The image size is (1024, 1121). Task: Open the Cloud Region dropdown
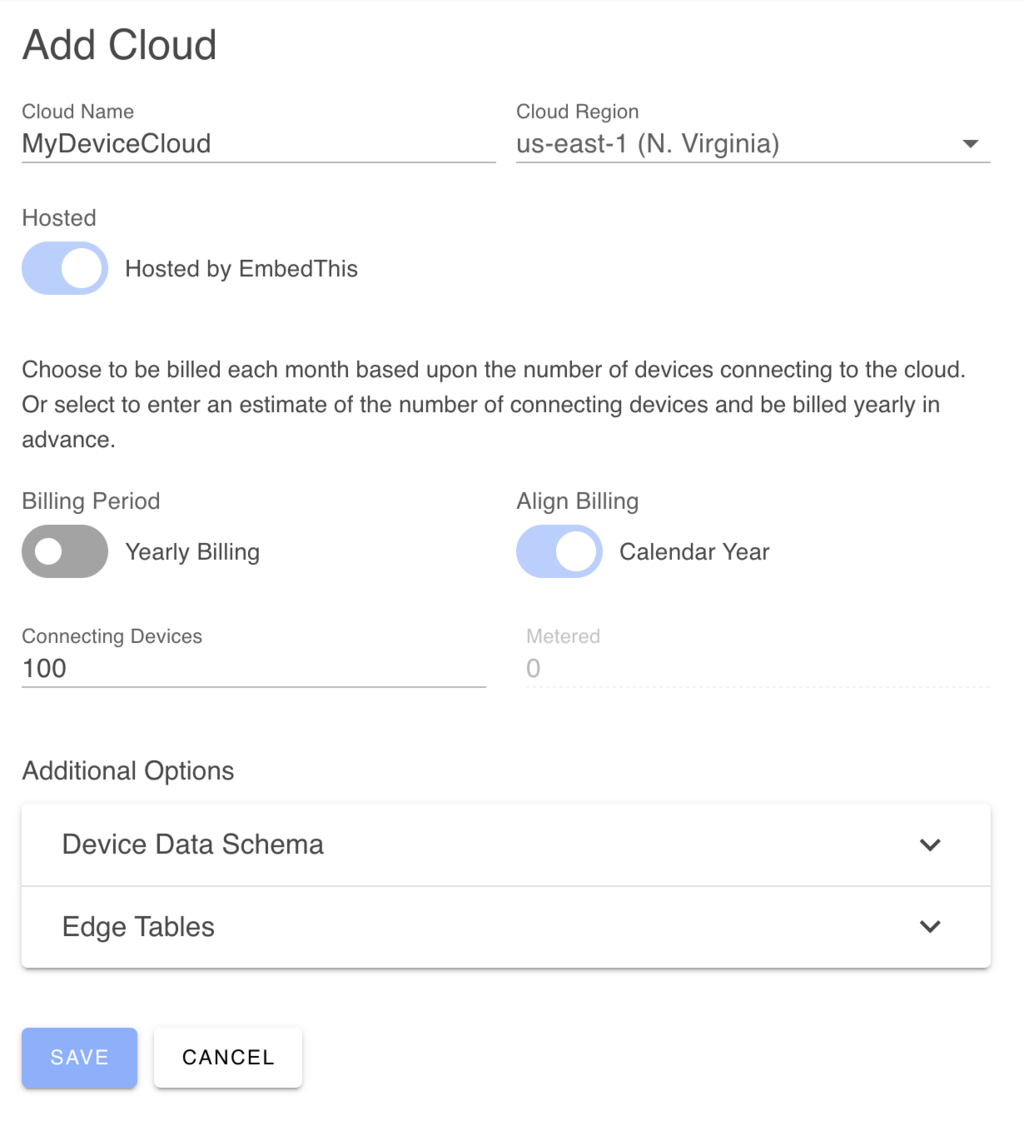pos(750,143)
